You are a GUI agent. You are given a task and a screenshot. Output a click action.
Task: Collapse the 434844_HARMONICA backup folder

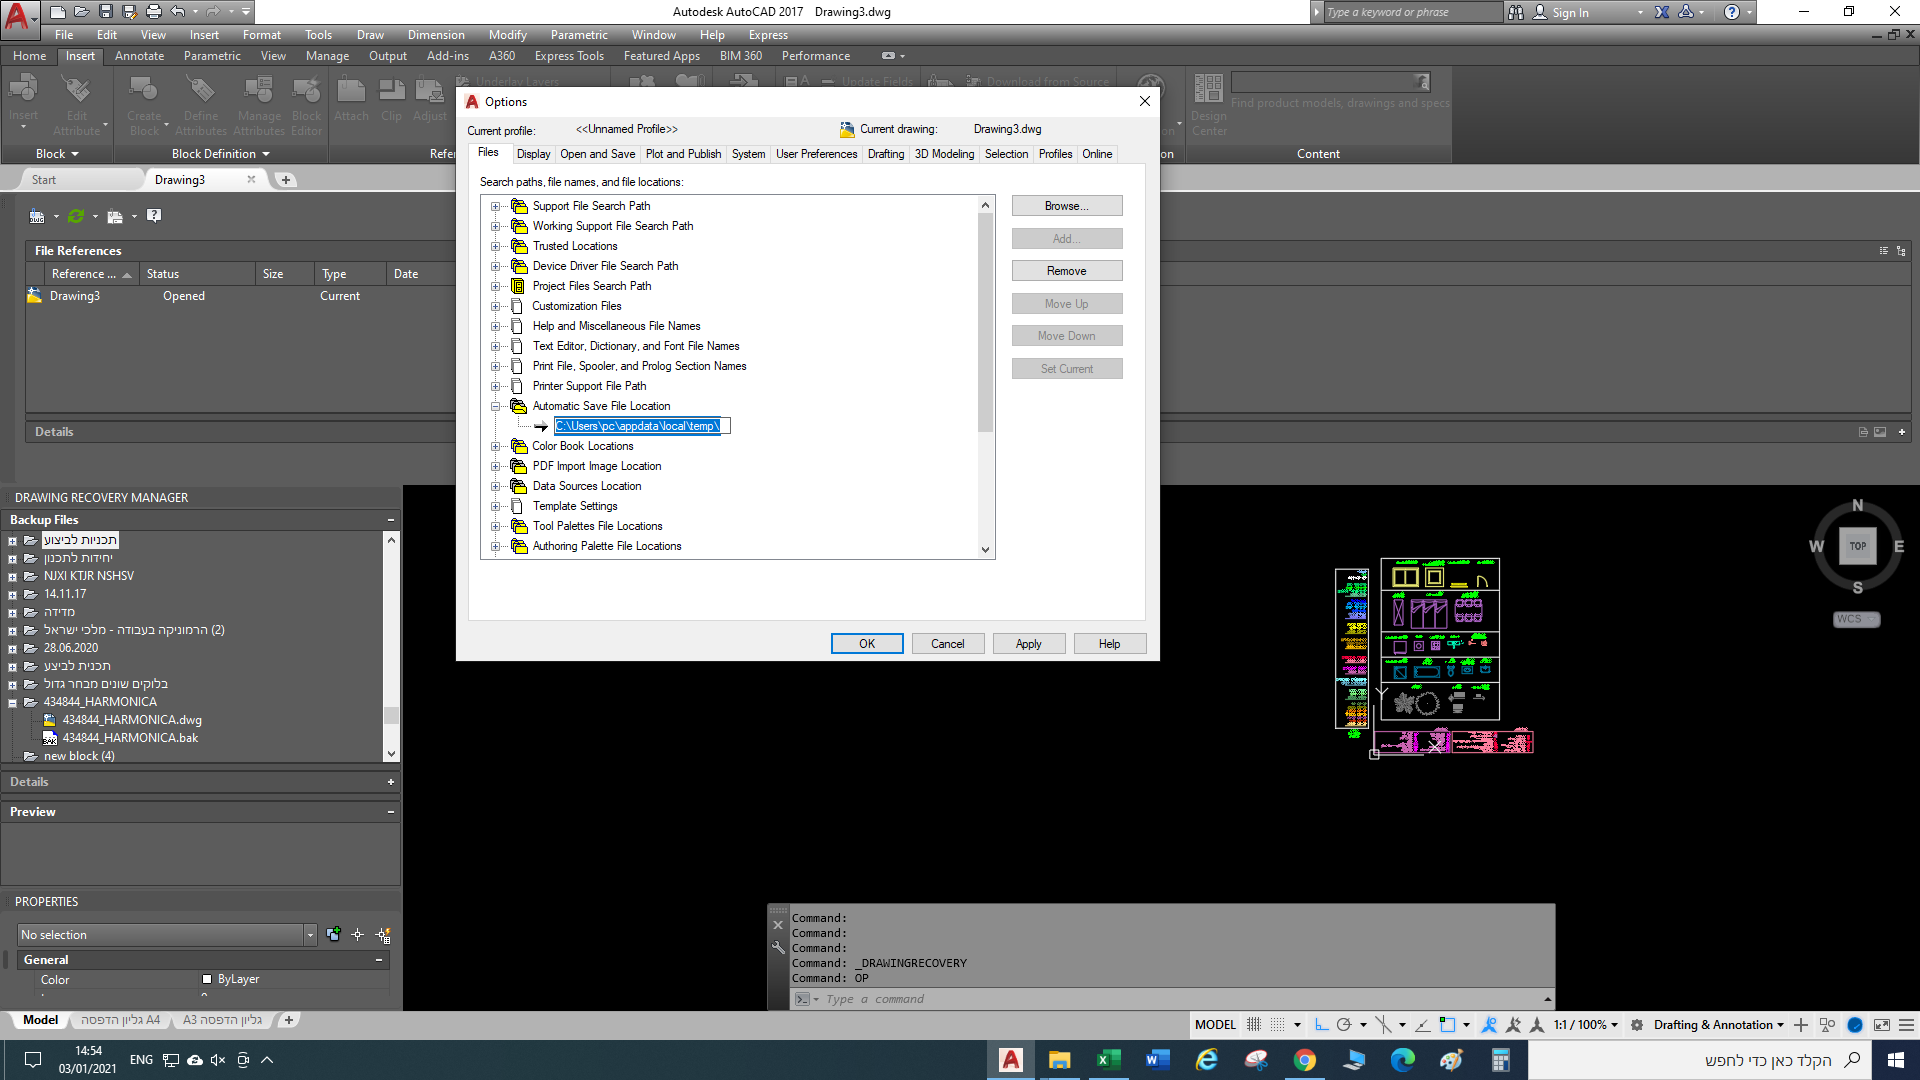tap(13, 703)
